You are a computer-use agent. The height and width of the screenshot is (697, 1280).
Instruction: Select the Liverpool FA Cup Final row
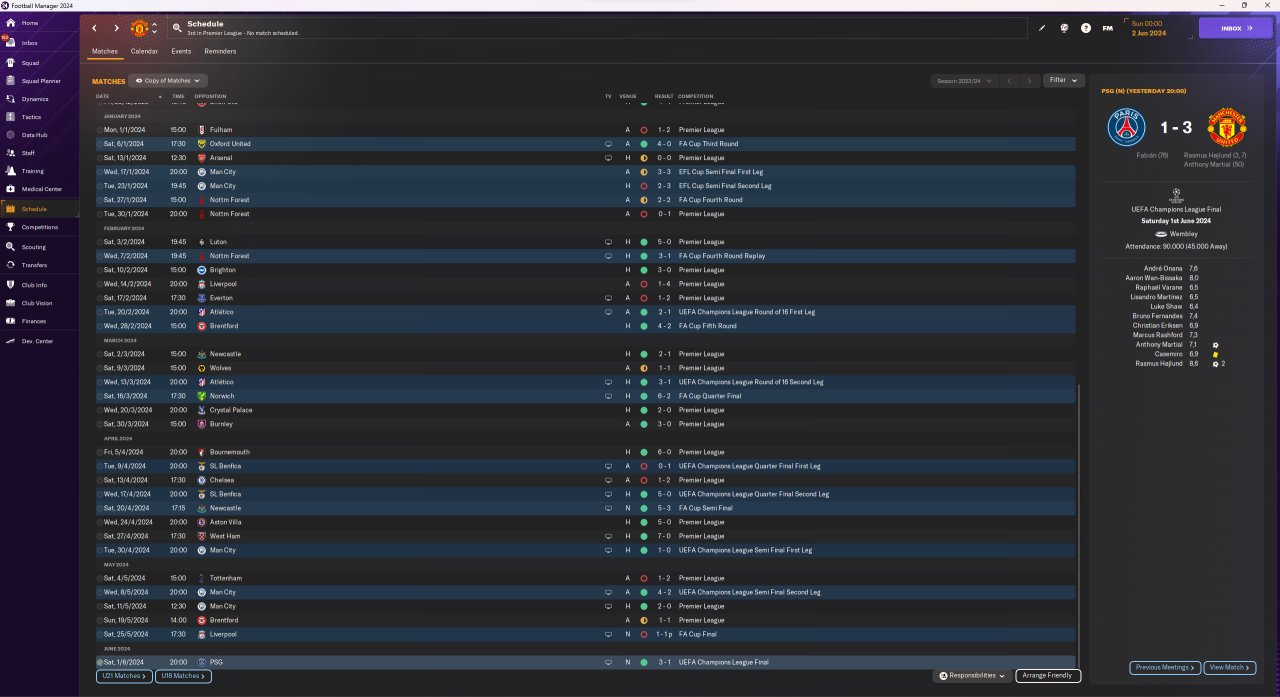coord(585,634)
